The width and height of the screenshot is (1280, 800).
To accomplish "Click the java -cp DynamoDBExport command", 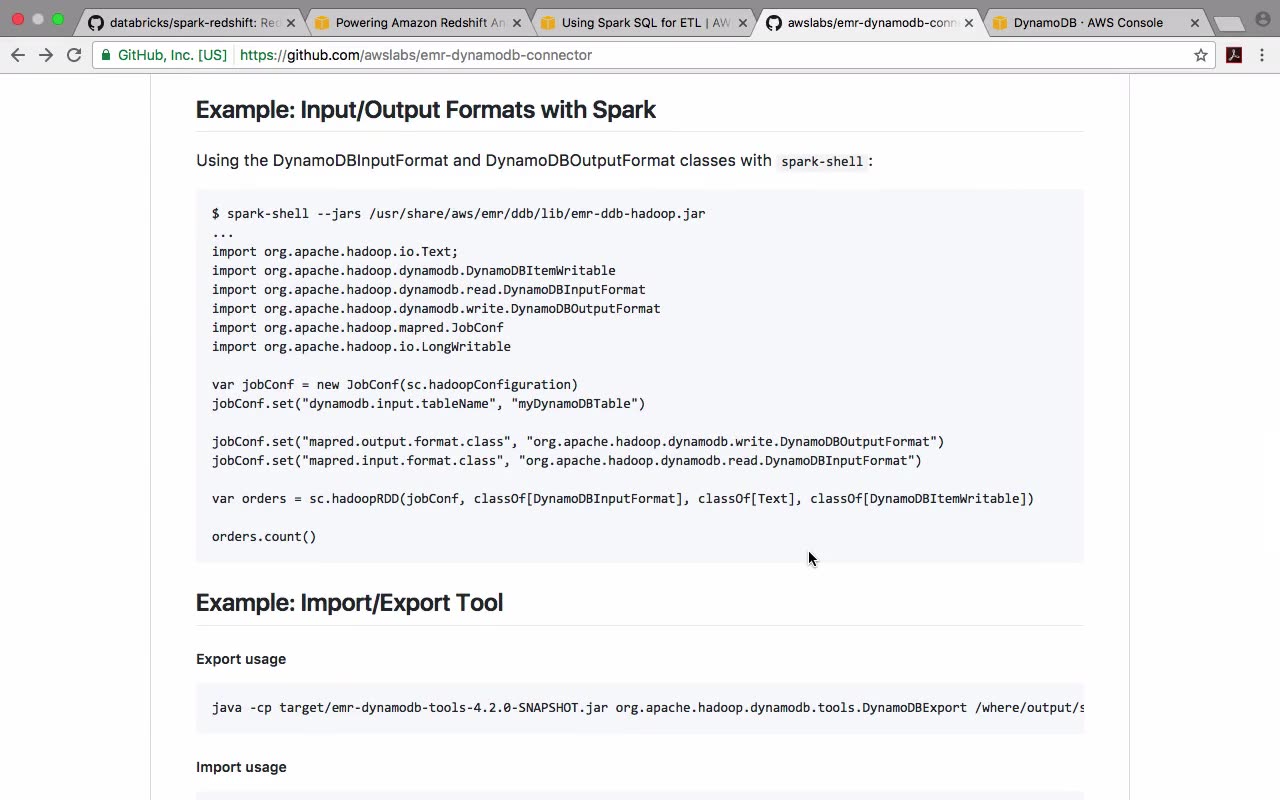I will (x=648, y=707).
